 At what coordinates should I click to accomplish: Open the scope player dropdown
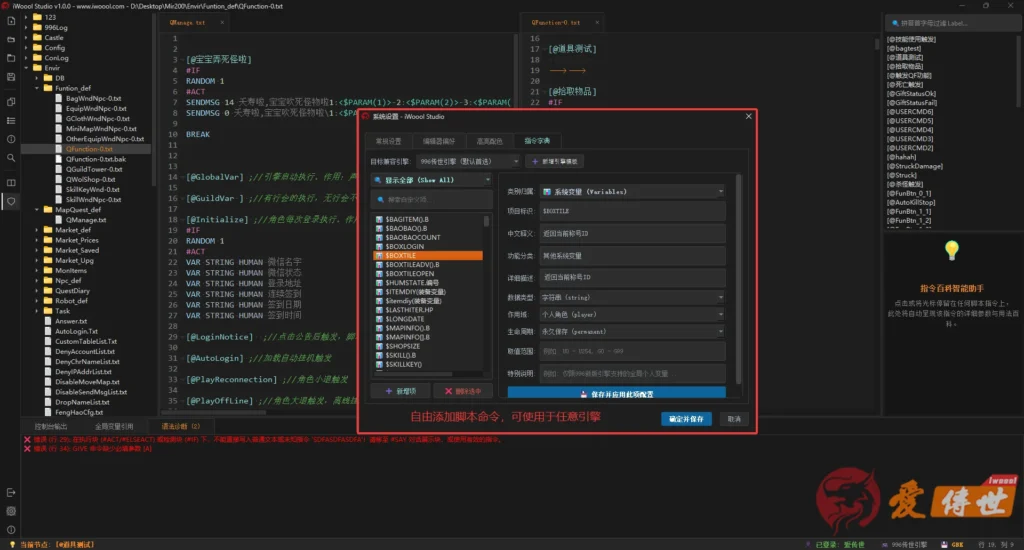[x=632, y=314]
